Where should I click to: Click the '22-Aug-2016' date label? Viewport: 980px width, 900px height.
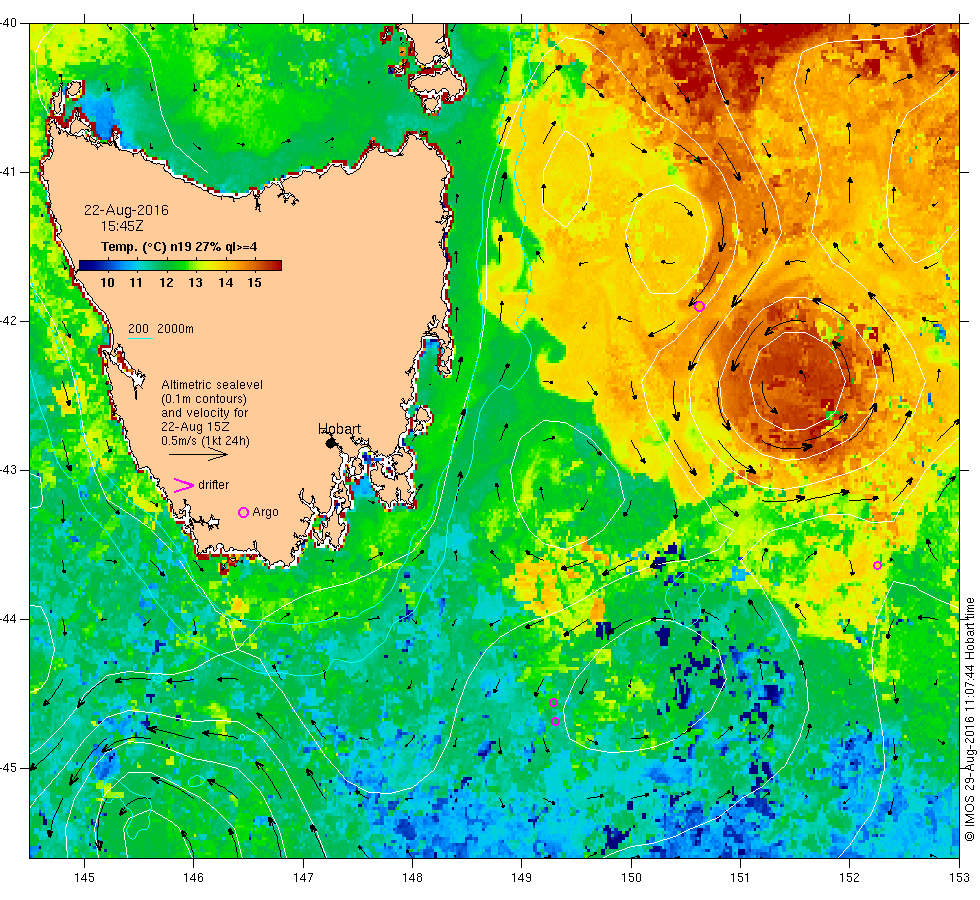[126, 210]
